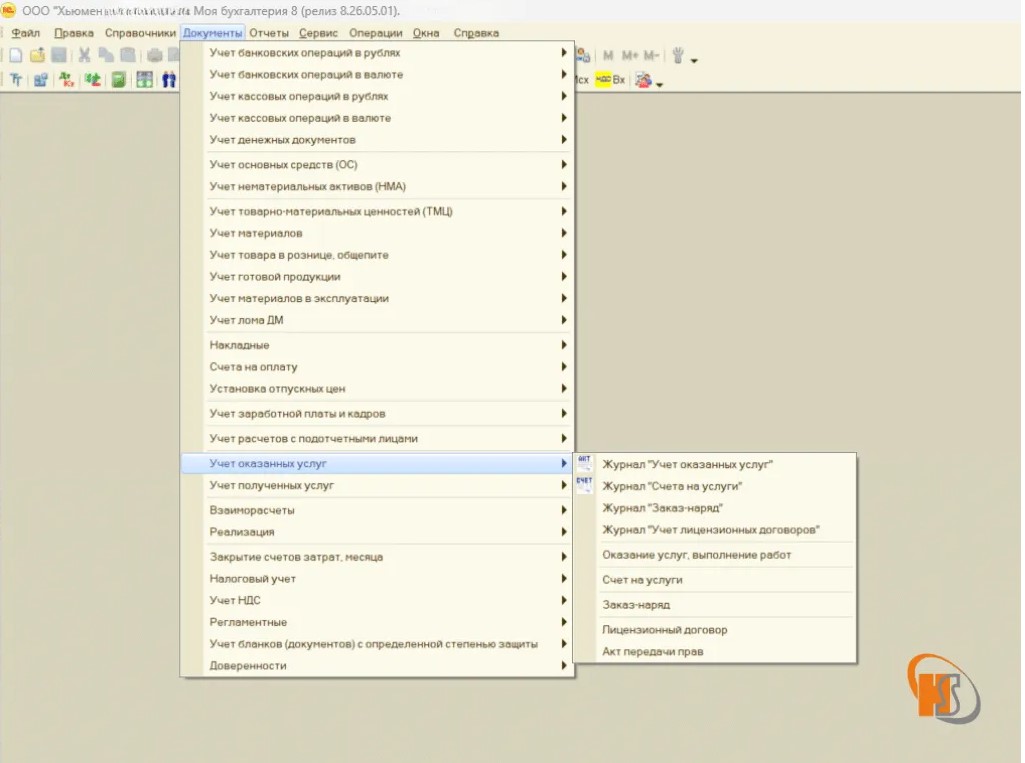Click the green-red 'Дт Кт' icon

click(x=66, y=80)
